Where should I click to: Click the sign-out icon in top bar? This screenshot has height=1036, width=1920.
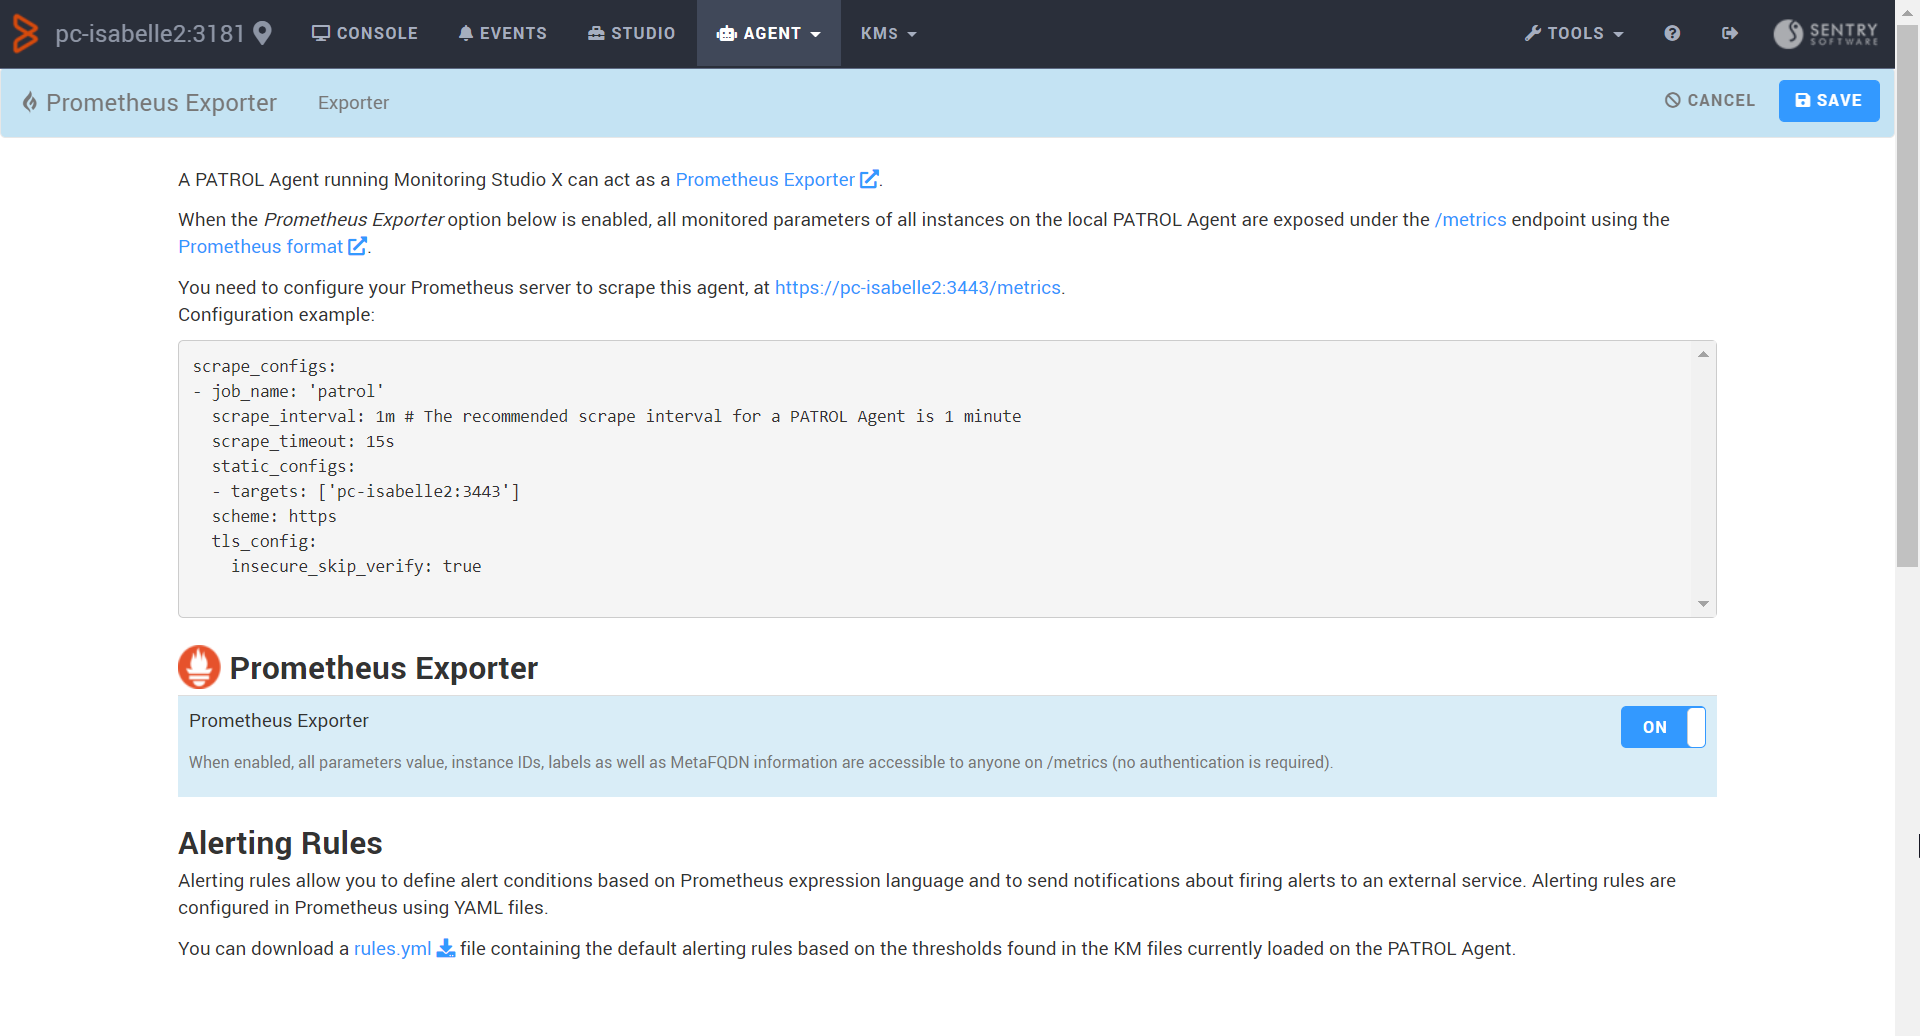1730,33
